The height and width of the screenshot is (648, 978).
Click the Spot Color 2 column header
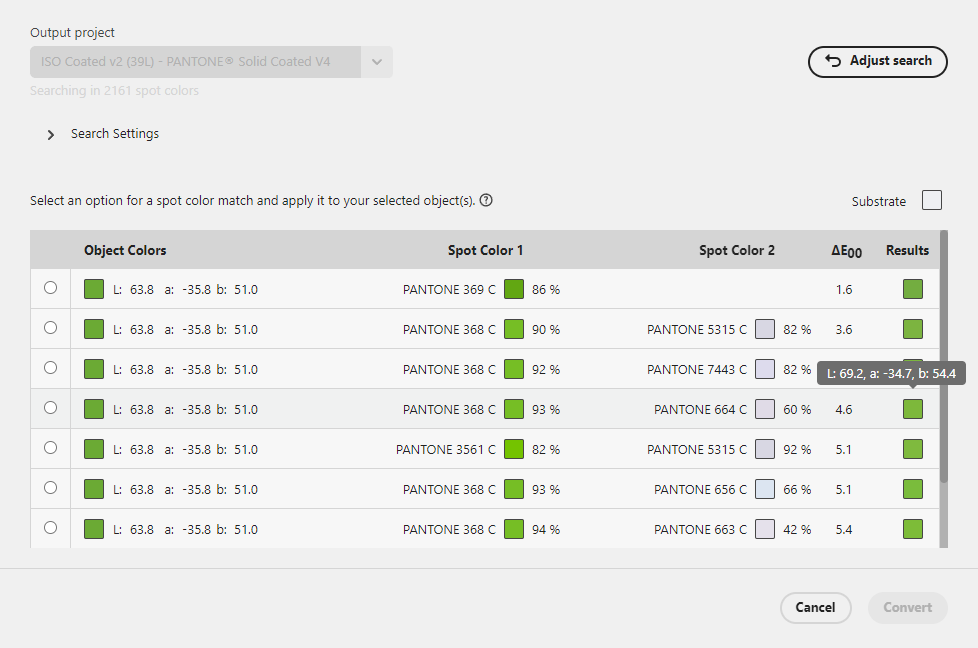737,250
